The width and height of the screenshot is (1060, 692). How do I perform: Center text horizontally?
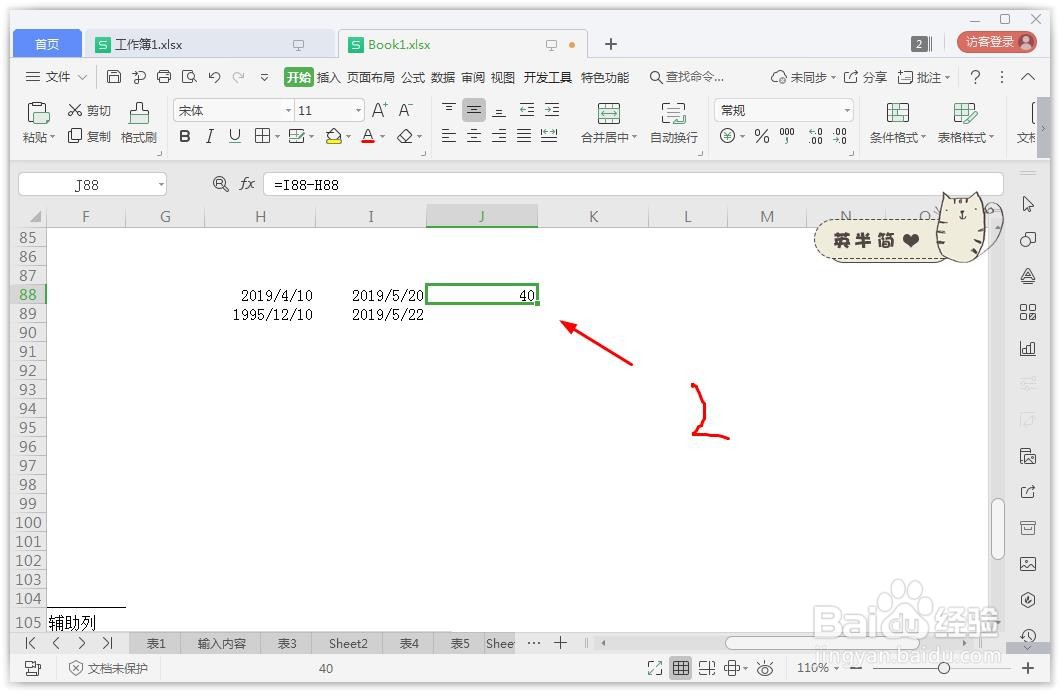[x=474, y=137]
